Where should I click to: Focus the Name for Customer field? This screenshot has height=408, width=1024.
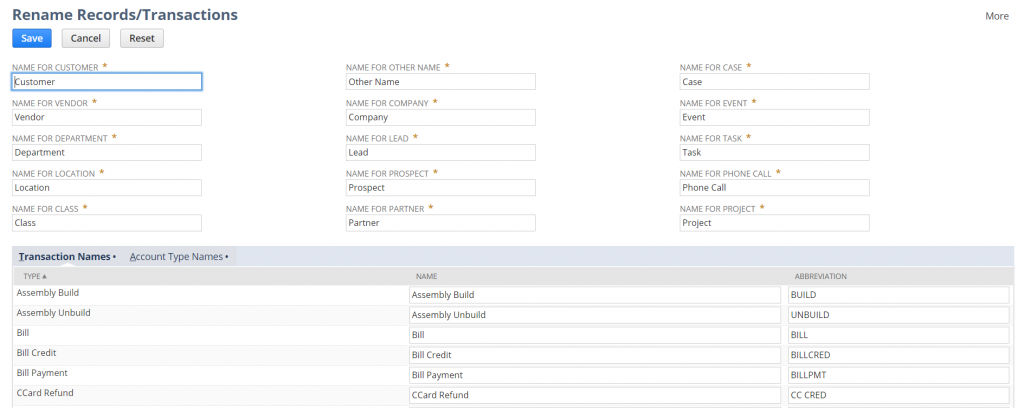[x=107, y=82]
